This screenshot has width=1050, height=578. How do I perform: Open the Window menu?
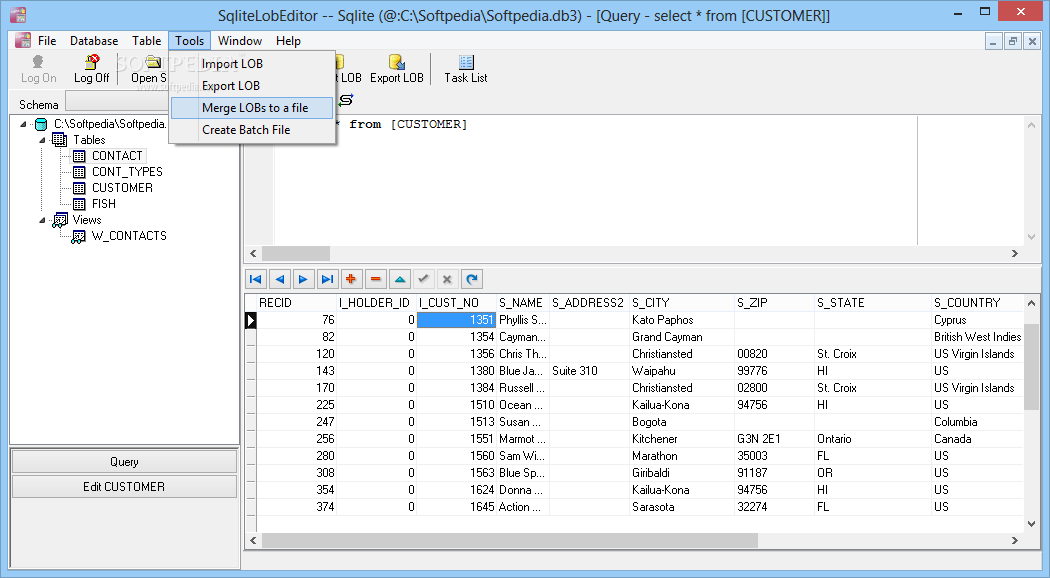point(240,41)
